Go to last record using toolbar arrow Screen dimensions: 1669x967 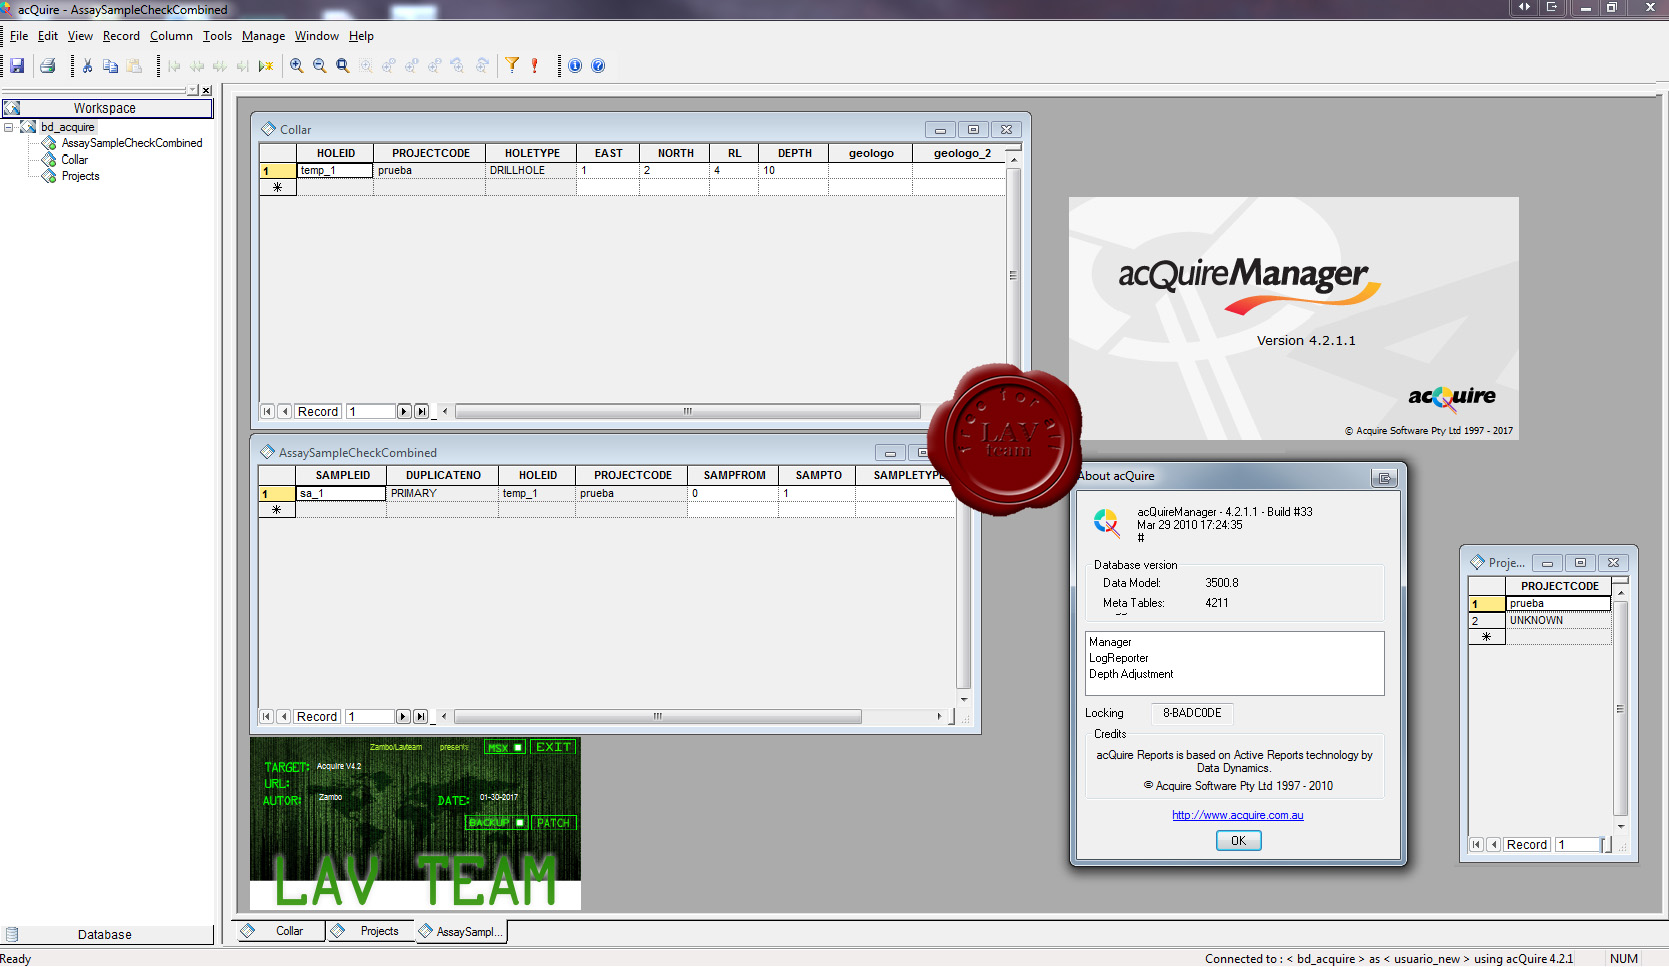click(x=243, y=66)
